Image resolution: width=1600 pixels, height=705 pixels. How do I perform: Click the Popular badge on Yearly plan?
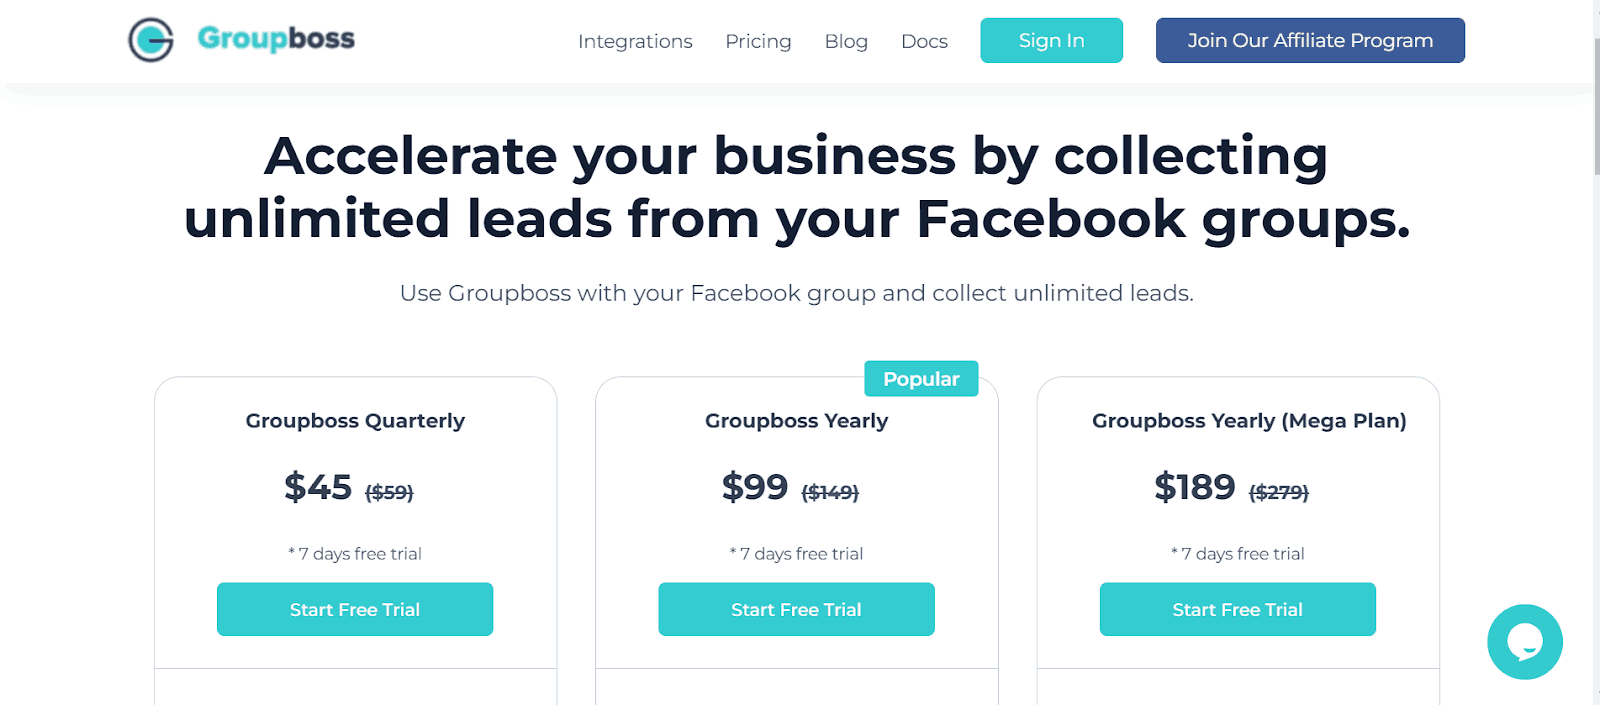(921, 379)
